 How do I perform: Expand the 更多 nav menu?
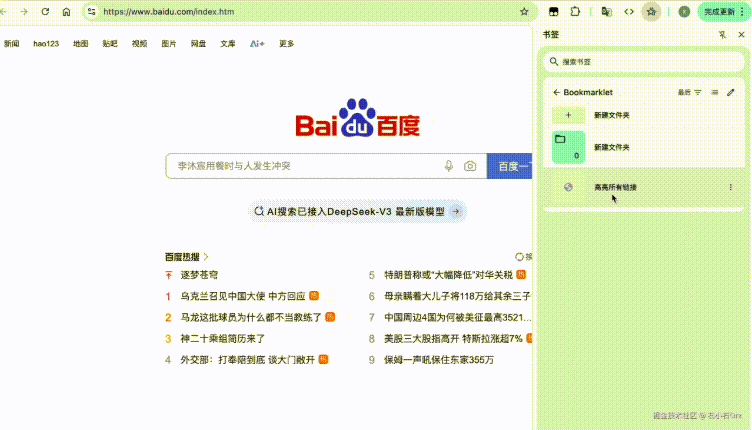coord(287,44)
